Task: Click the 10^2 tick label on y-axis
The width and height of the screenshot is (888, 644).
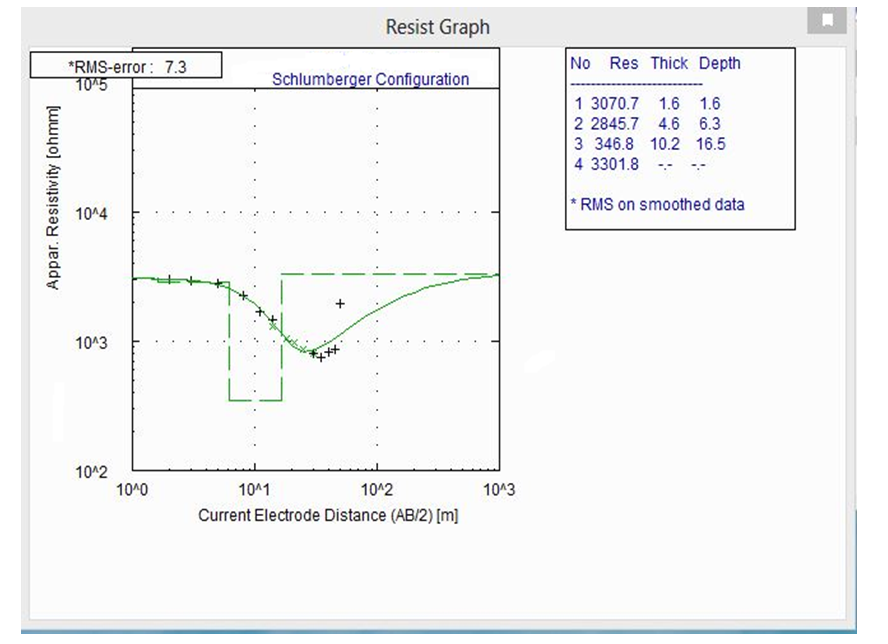Action: 92,470
